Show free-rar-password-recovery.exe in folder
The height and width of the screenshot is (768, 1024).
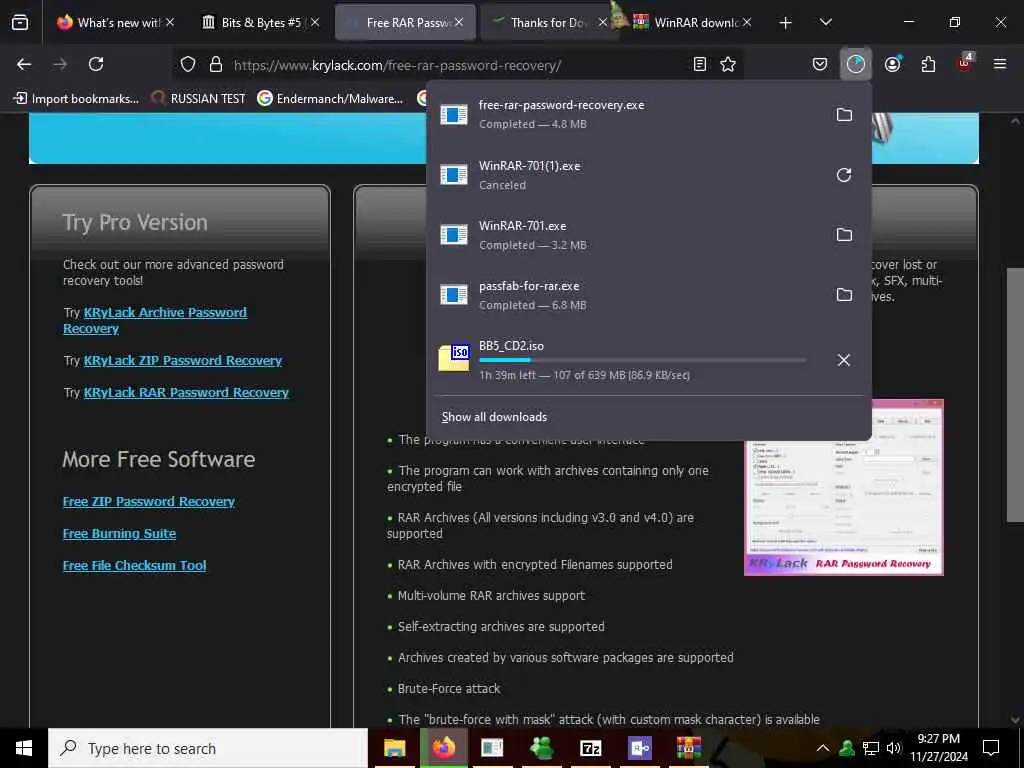pyautogui.click(x=844, y=115)
